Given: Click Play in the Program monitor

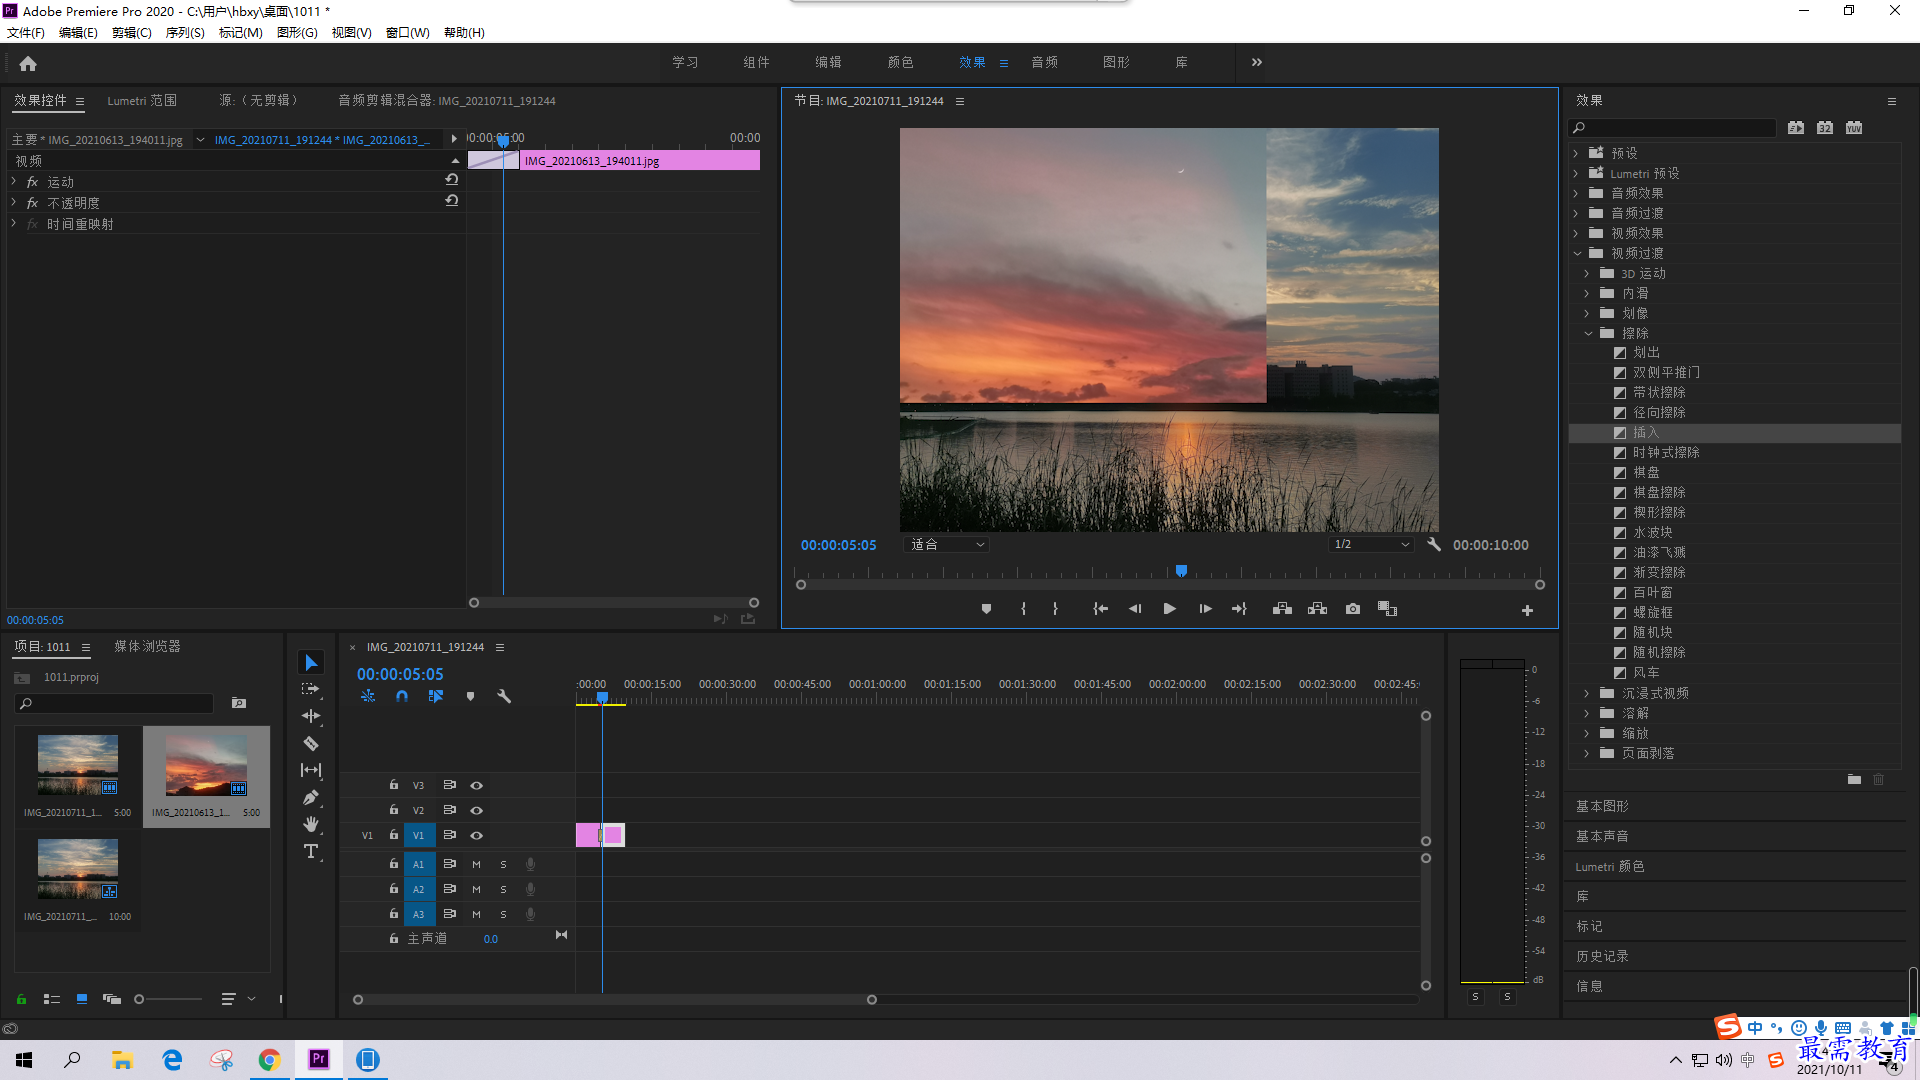Looking at the screenshot, I should pyautogui.click(x=1169, y=609).
